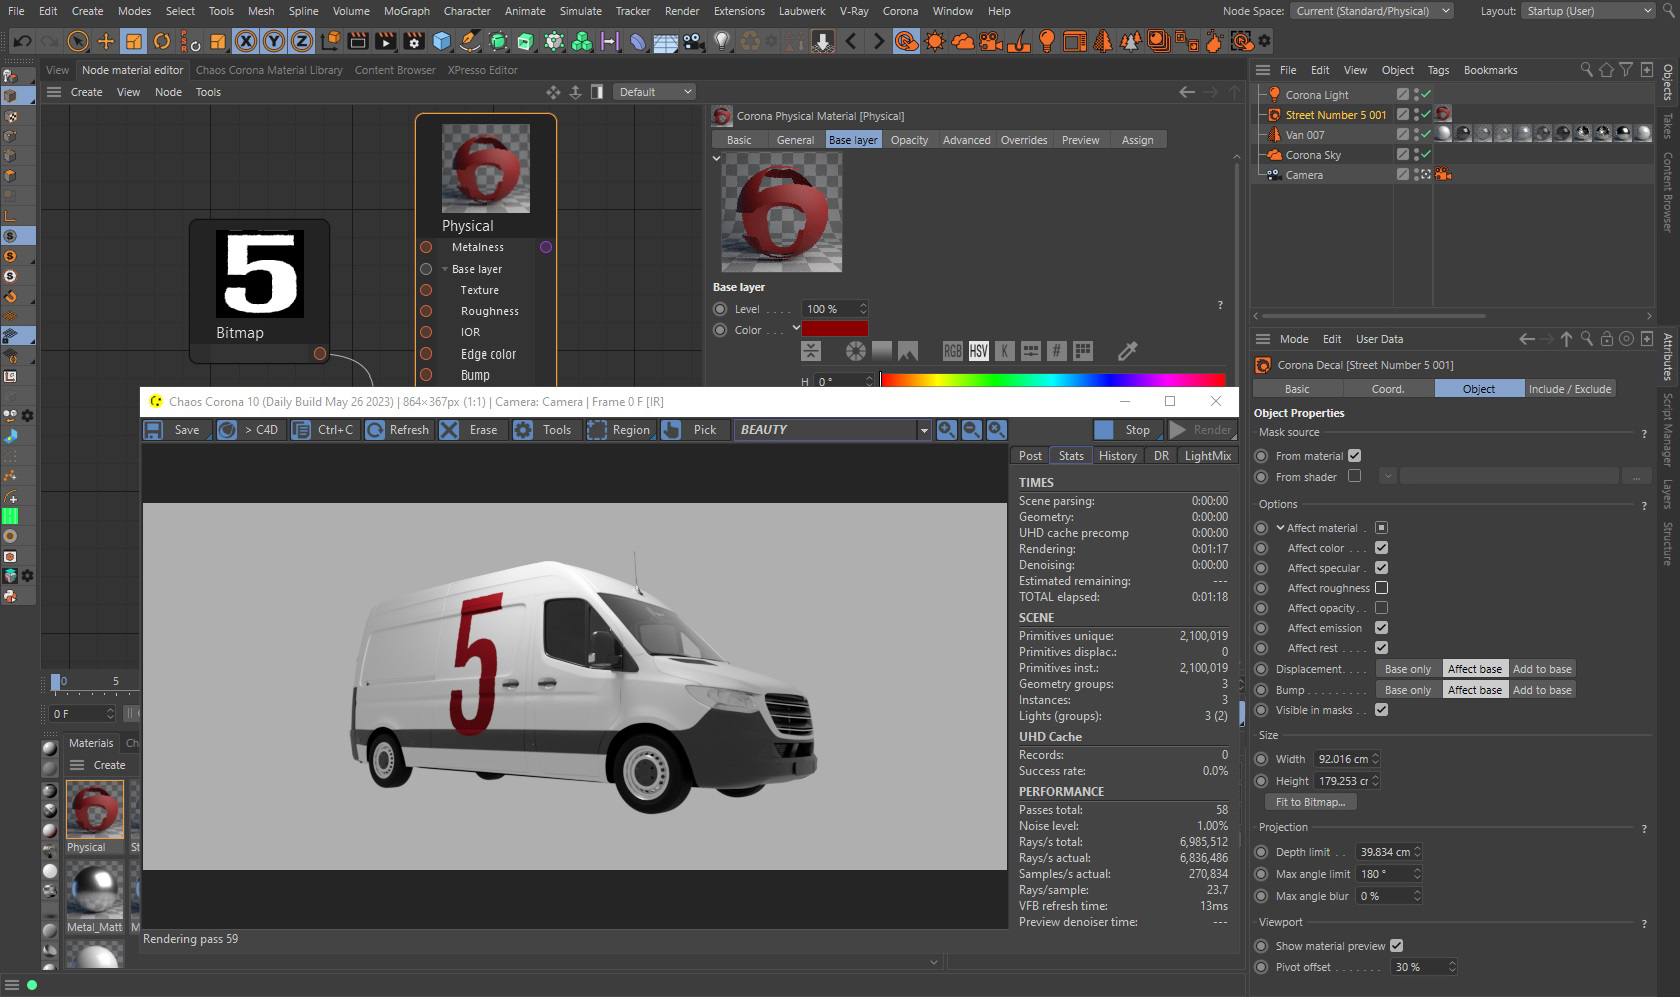Click the Corona Camera icon in toolbar

point(991,42)
